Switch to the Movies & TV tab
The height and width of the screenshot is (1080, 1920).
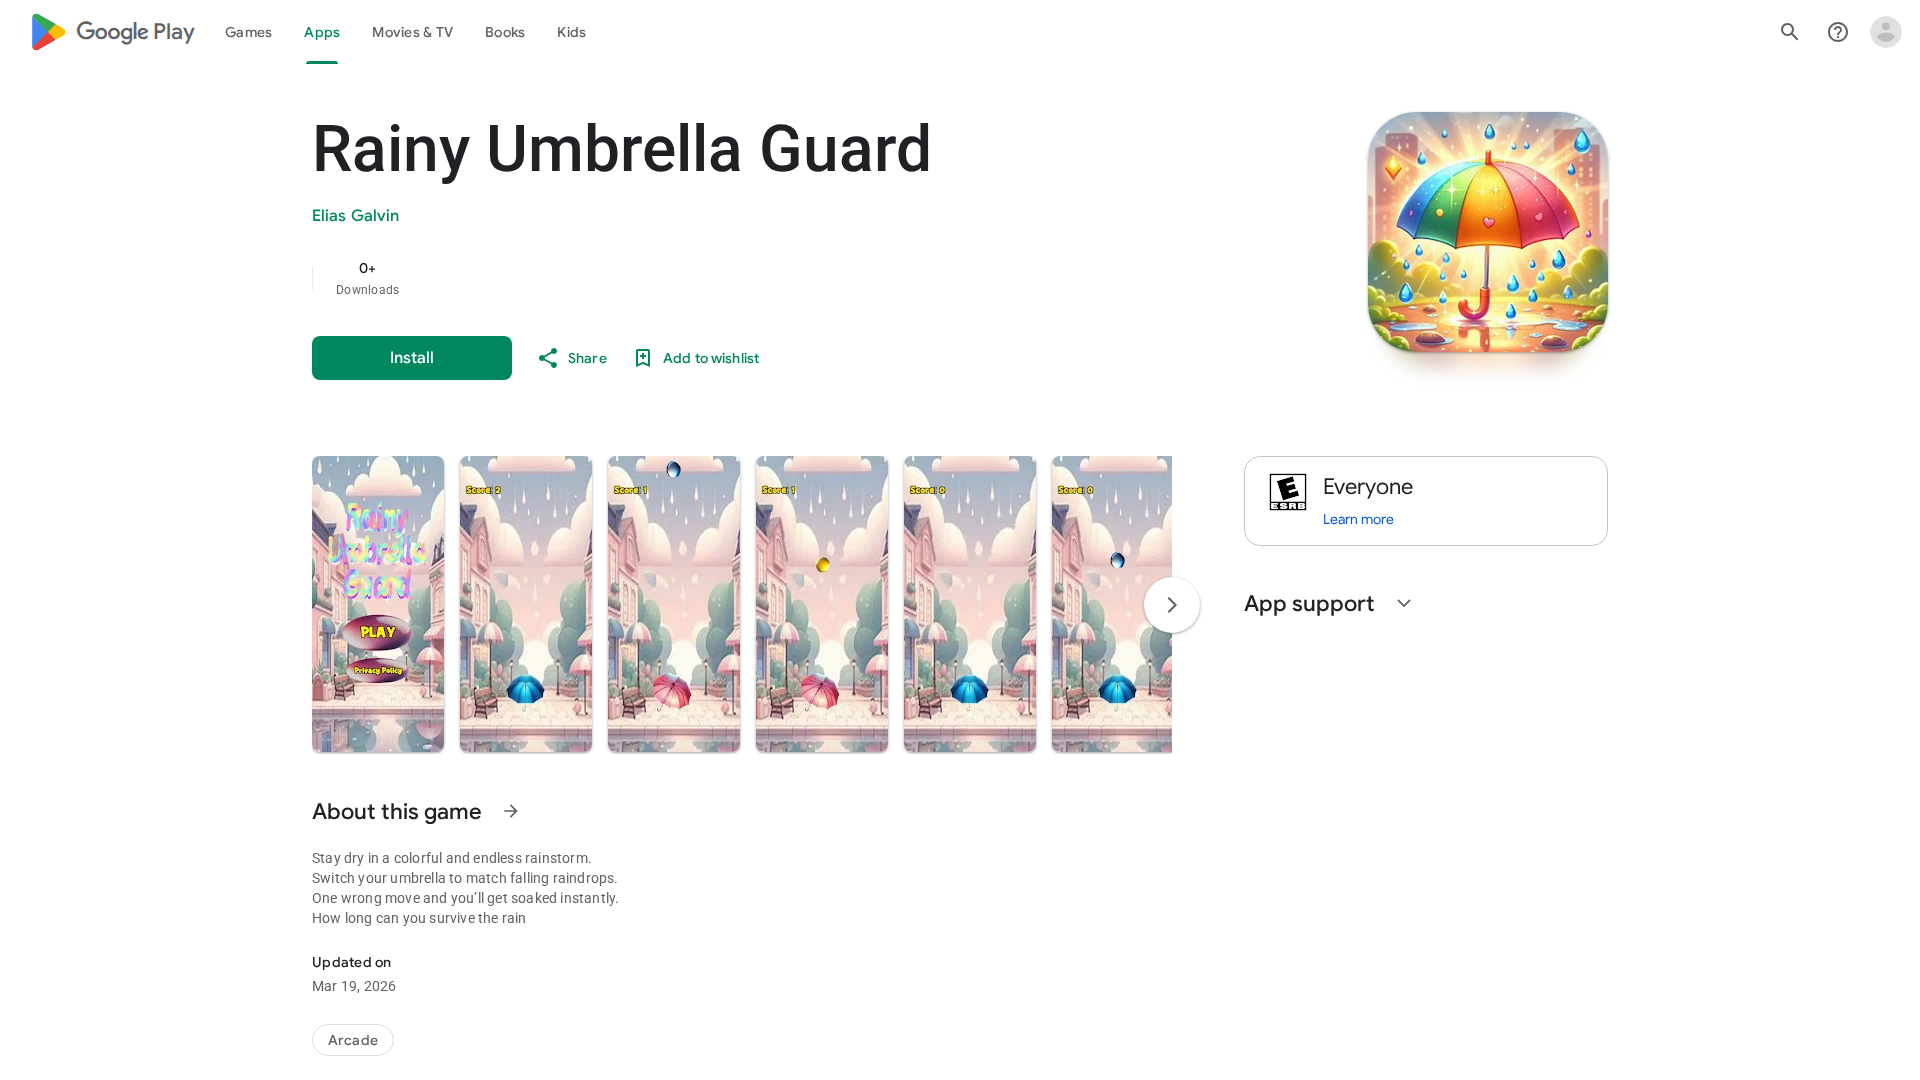click(412, 32)
